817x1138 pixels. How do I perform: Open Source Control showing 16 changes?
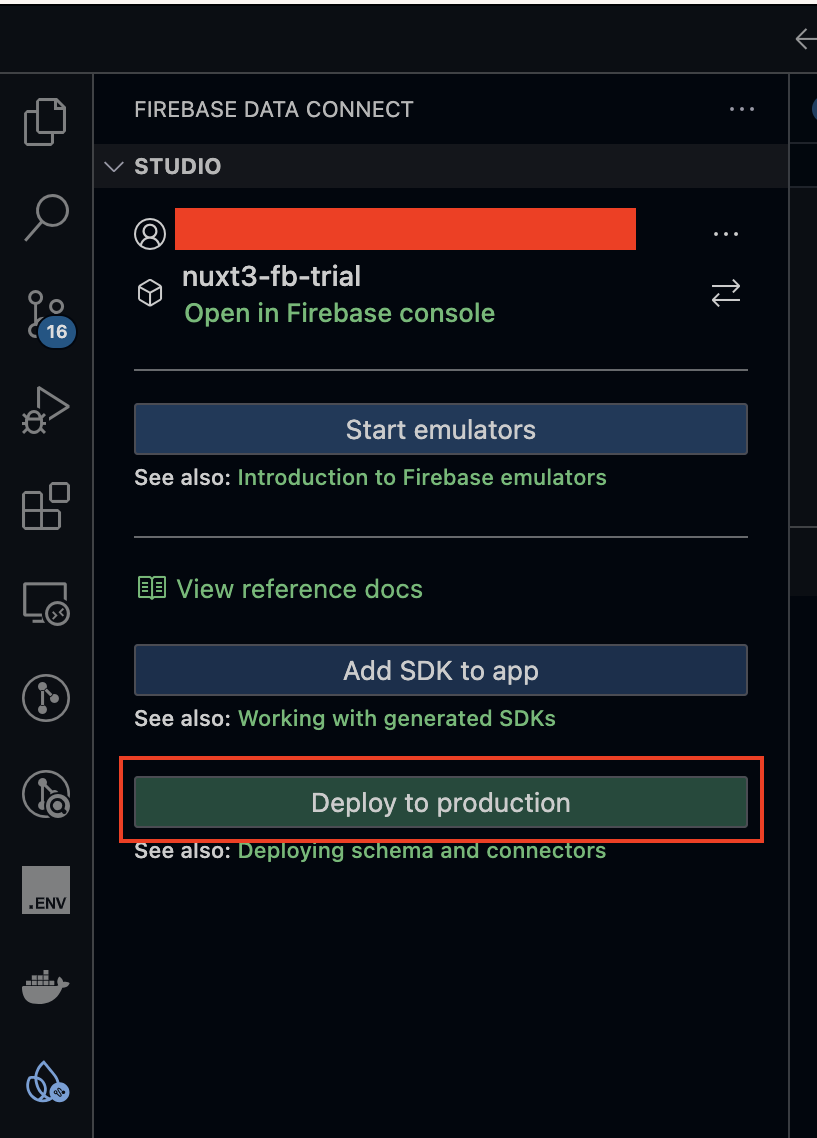click(x=45, y=314)
